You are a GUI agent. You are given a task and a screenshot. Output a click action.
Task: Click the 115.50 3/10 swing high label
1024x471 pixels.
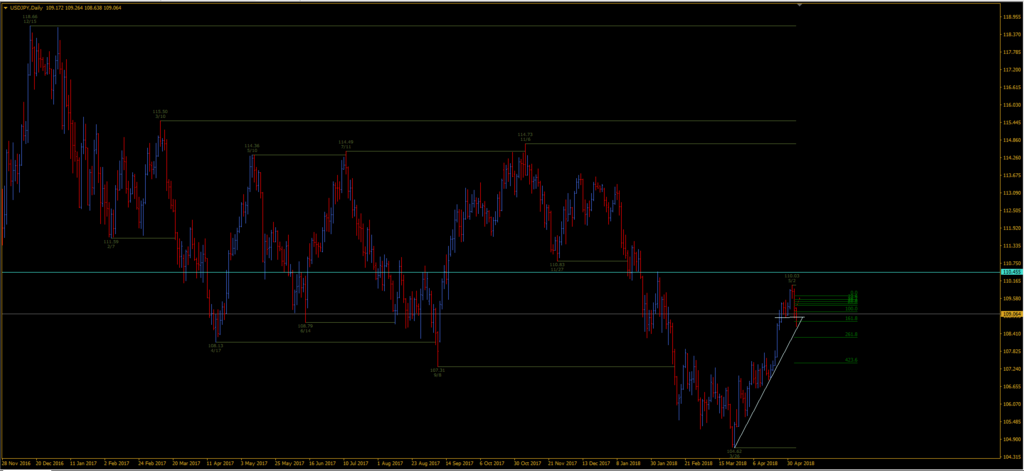pos(160,114)
